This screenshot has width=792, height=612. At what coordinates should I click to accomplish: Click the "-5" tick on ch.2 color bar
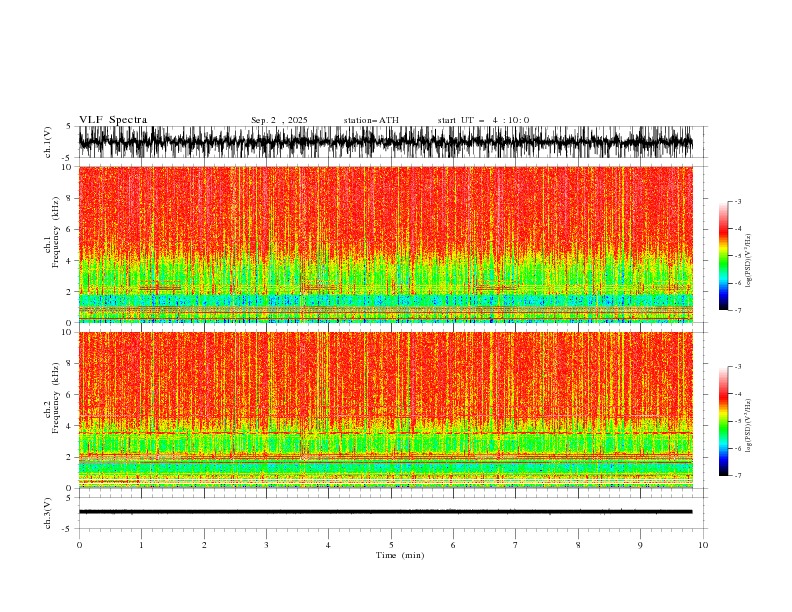coord(737,421)
